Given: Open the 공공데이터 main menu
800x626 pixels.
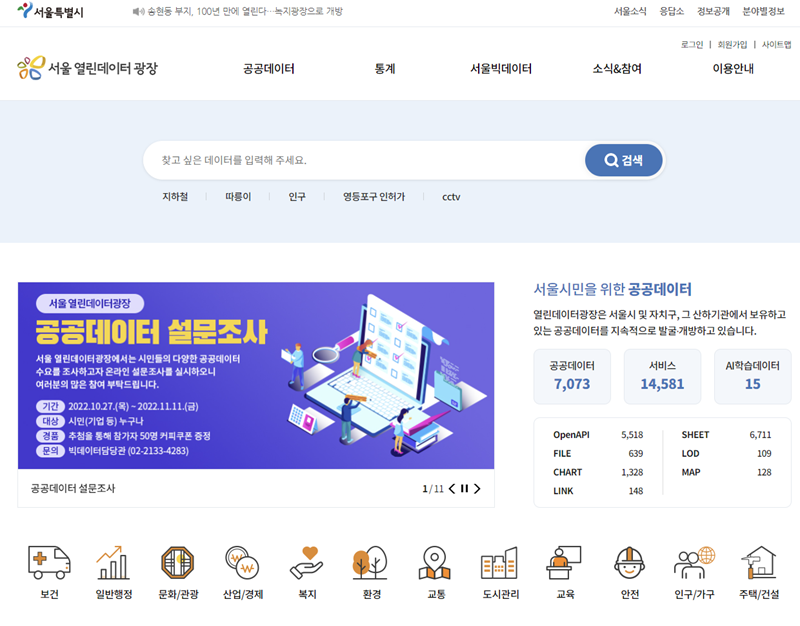Looking at the screenshot, I should [269, 68].
